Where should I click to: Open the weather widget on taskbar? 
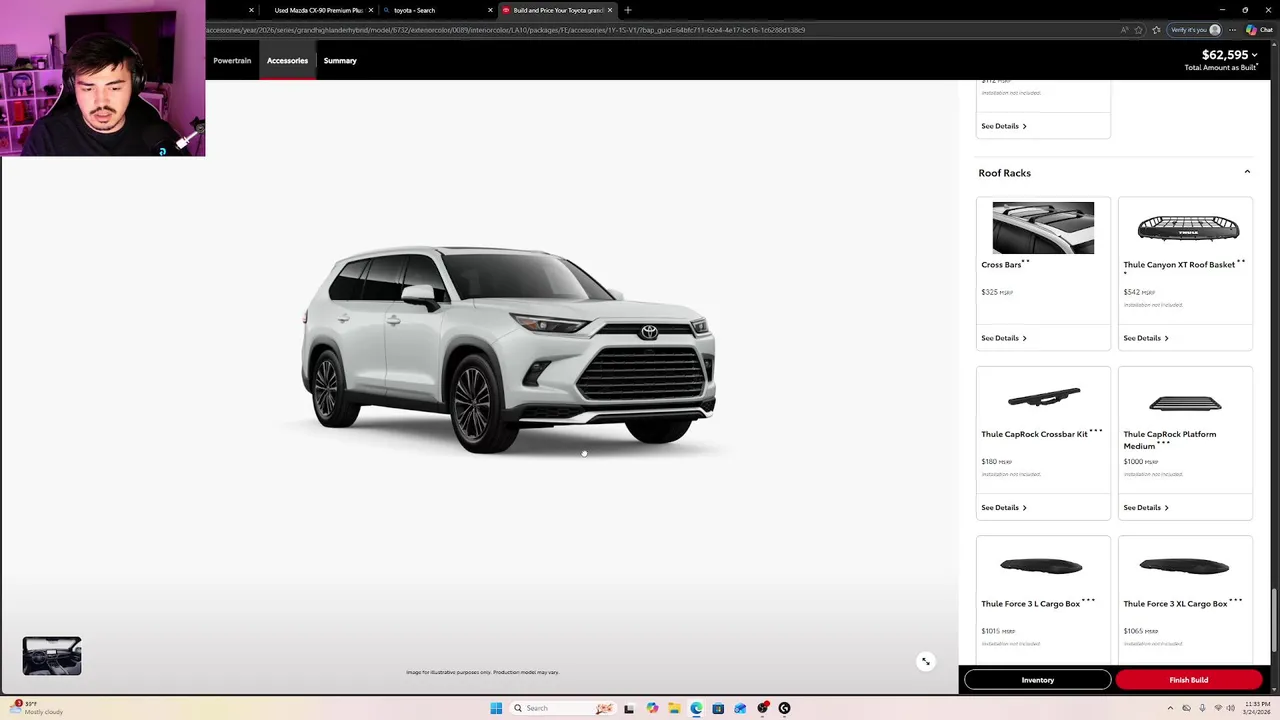pyautogui.click(x=36, y=708)
